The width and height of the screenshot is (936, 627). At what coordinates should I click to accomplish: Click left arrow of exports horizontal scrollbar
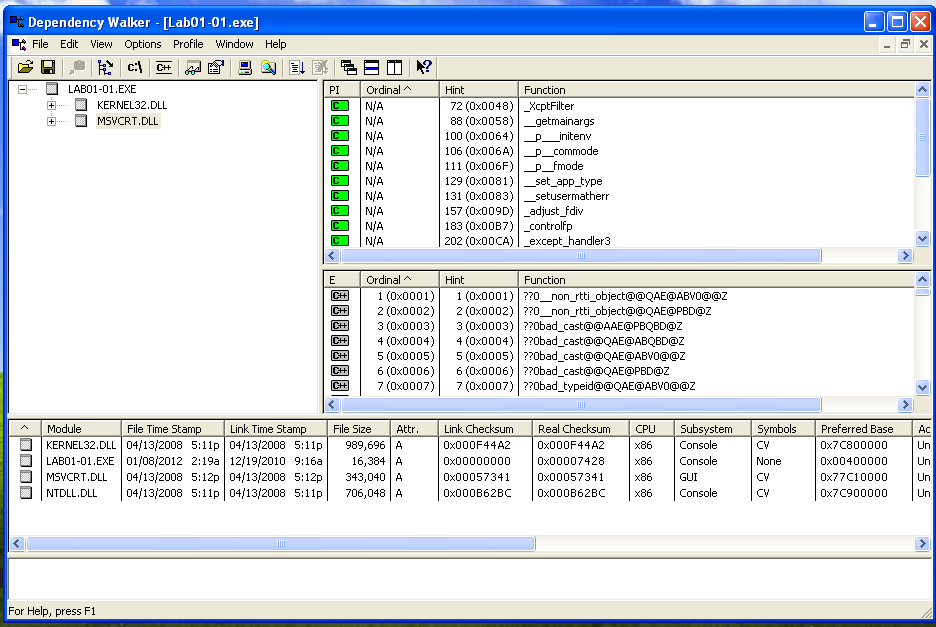pos(332,405)
